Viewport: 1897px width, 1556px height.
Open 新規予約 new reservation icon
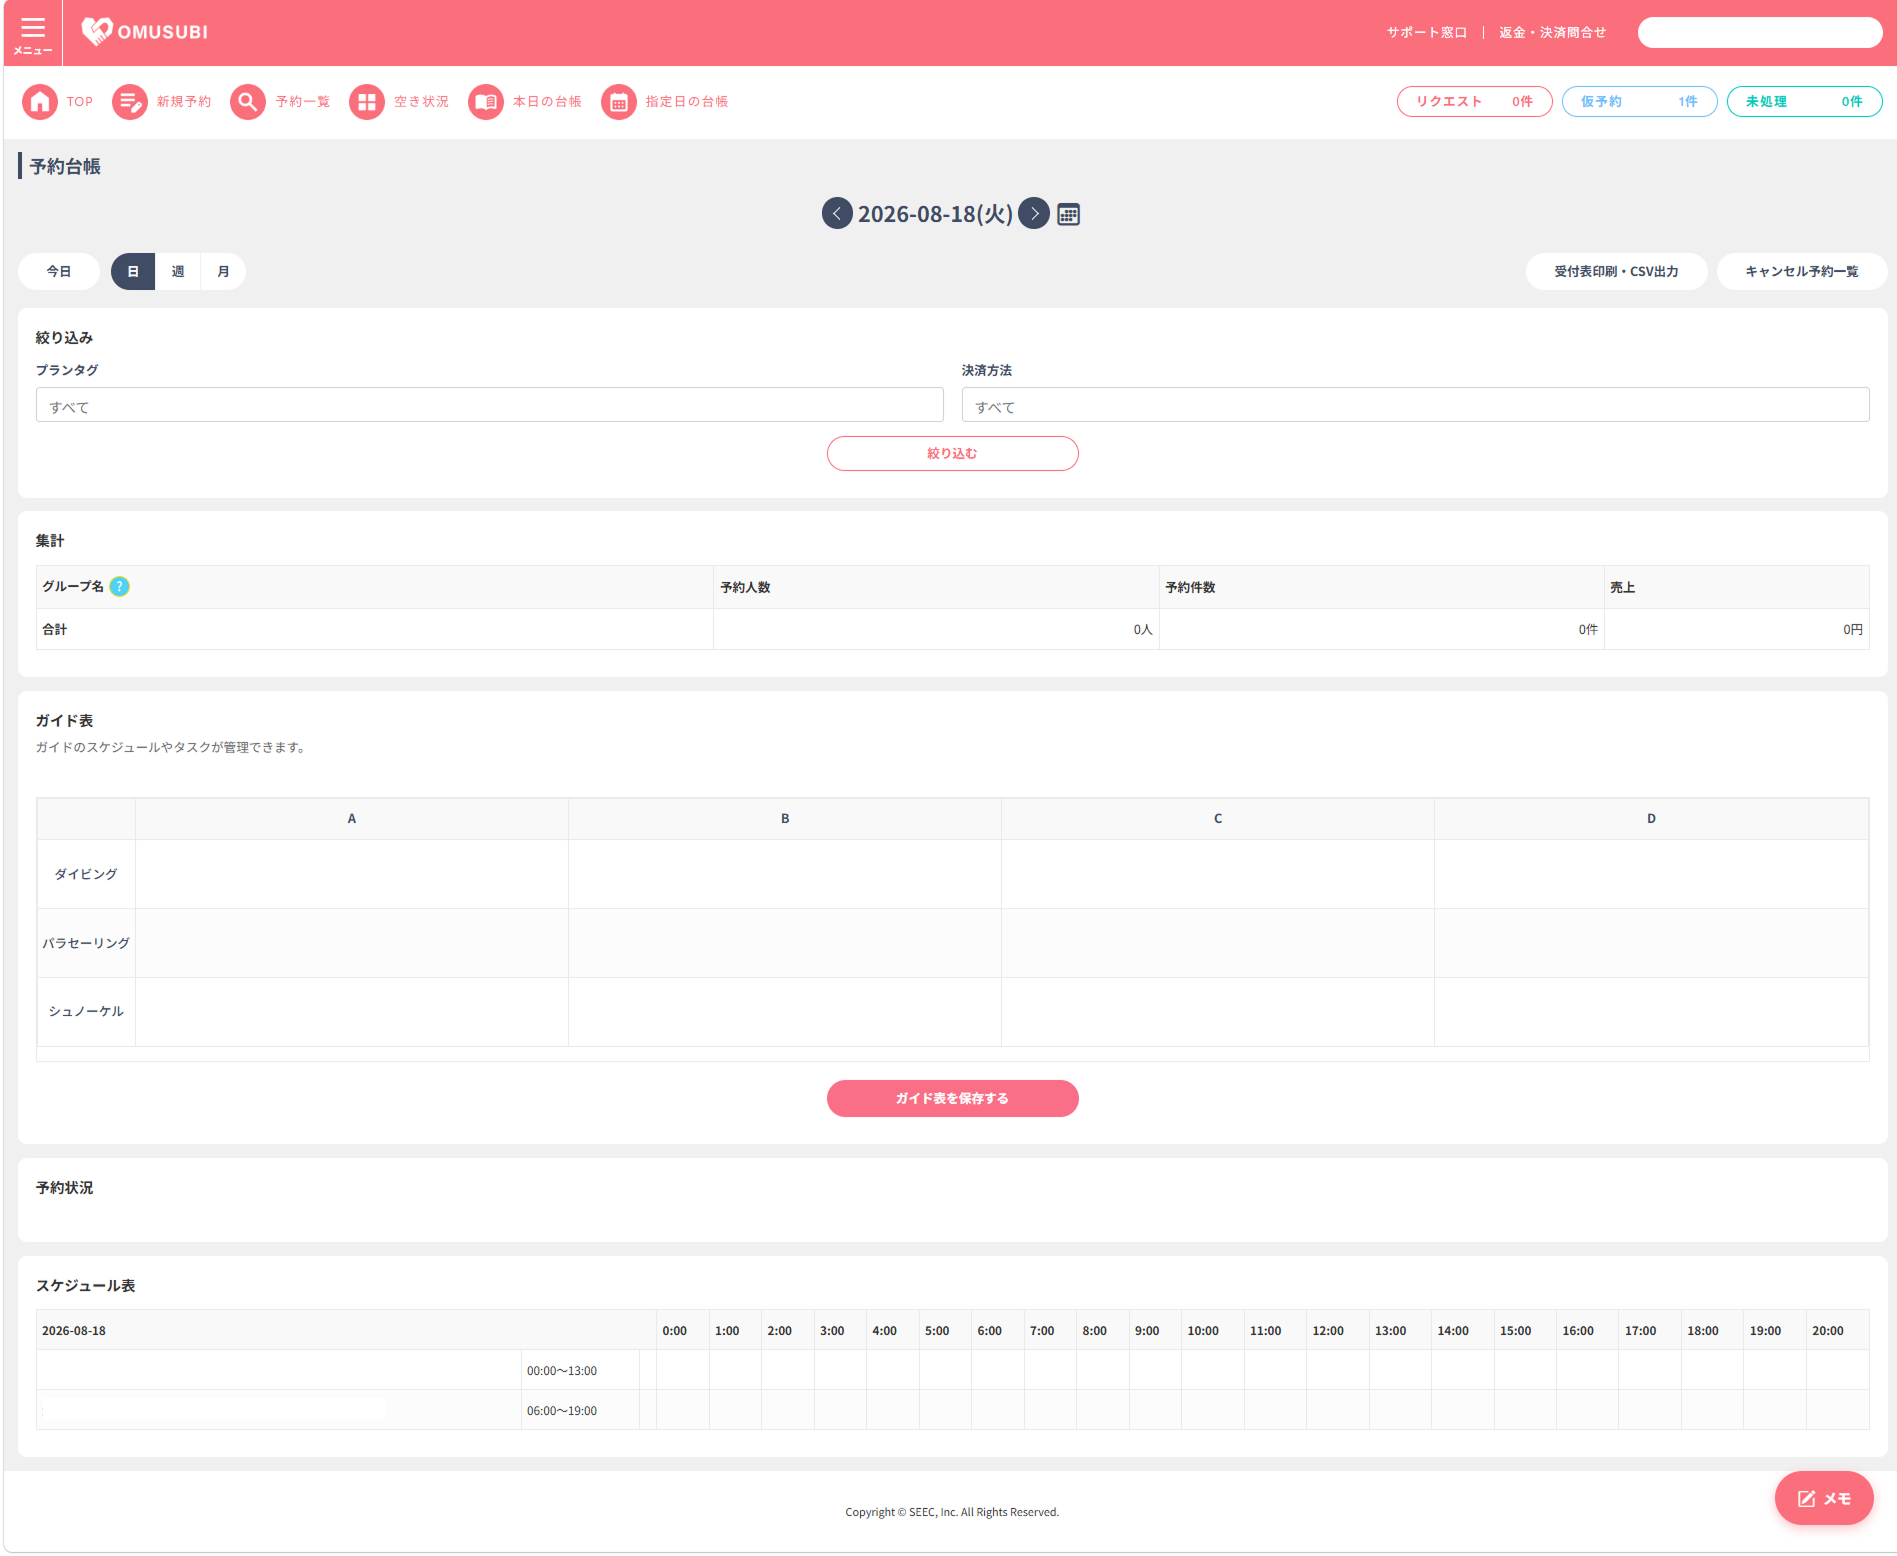[129, 101]
